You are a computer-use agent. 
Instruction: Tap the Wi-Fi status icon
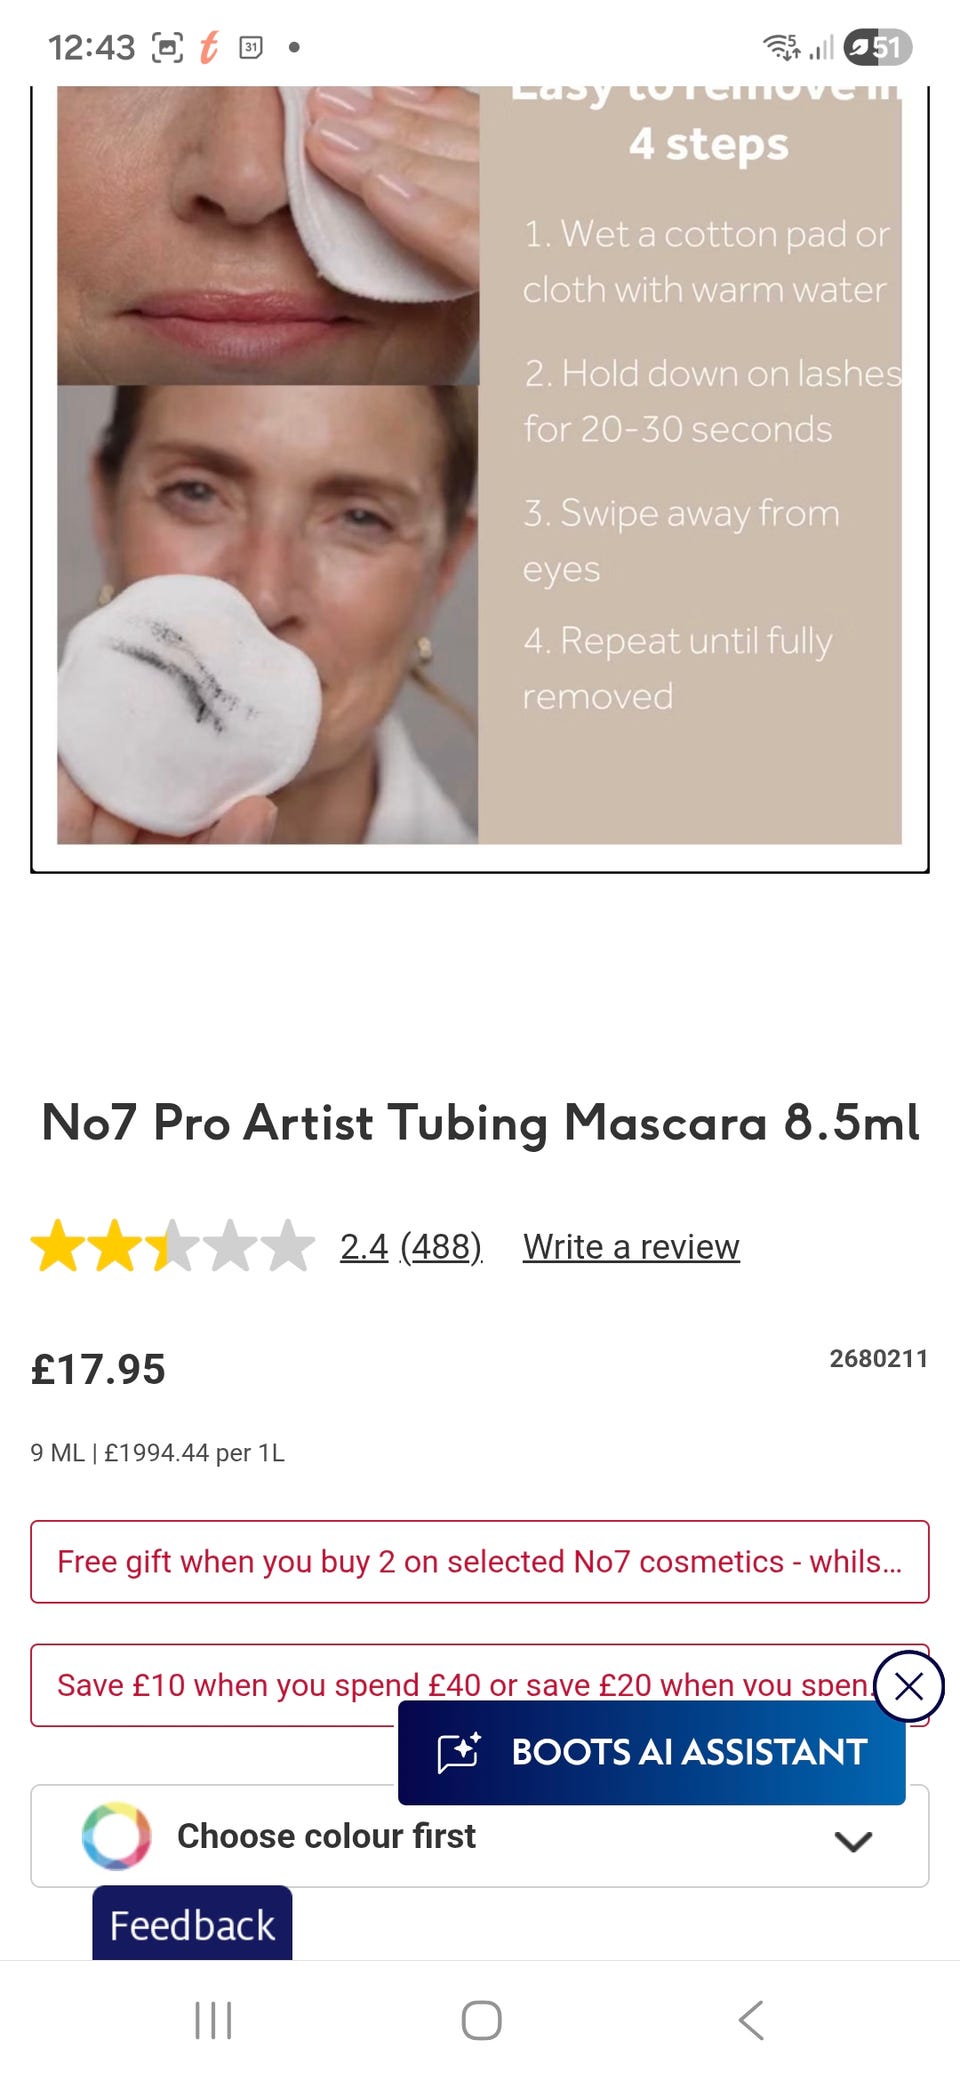coord(781,47)
